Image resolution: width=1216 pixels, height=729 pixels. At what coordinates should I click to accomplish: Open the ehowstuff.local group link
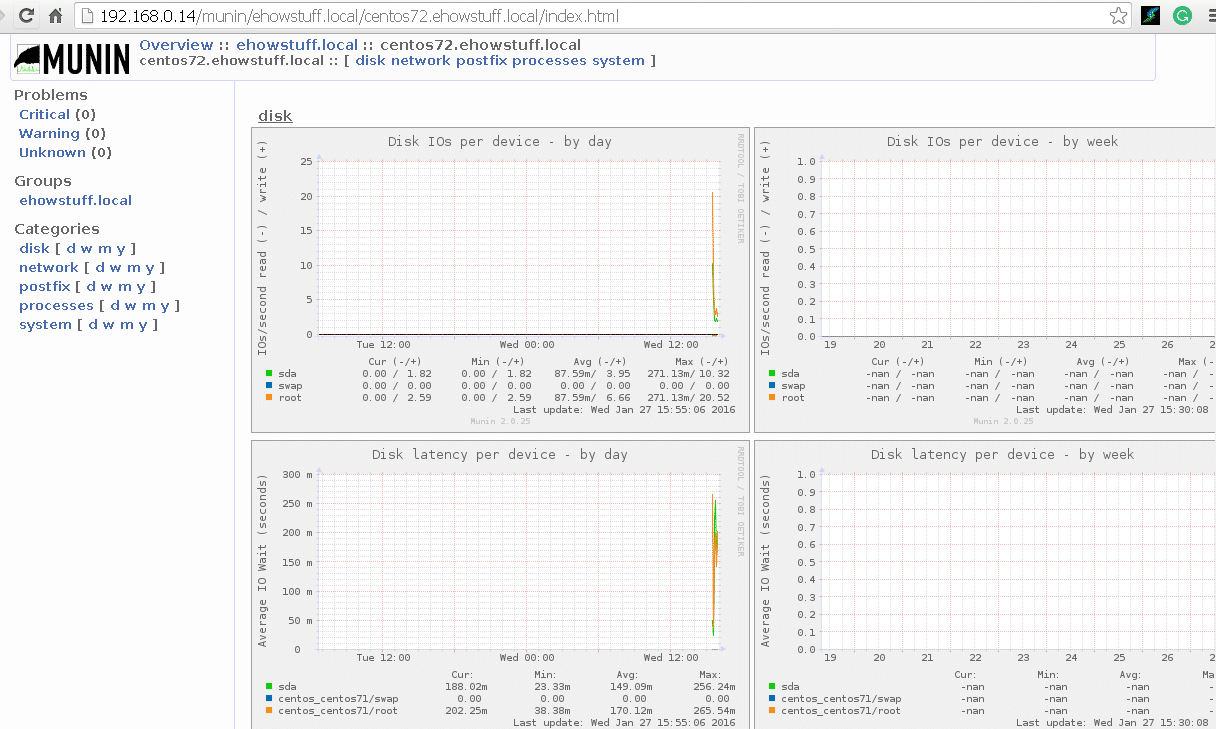[x=75, y=200]
